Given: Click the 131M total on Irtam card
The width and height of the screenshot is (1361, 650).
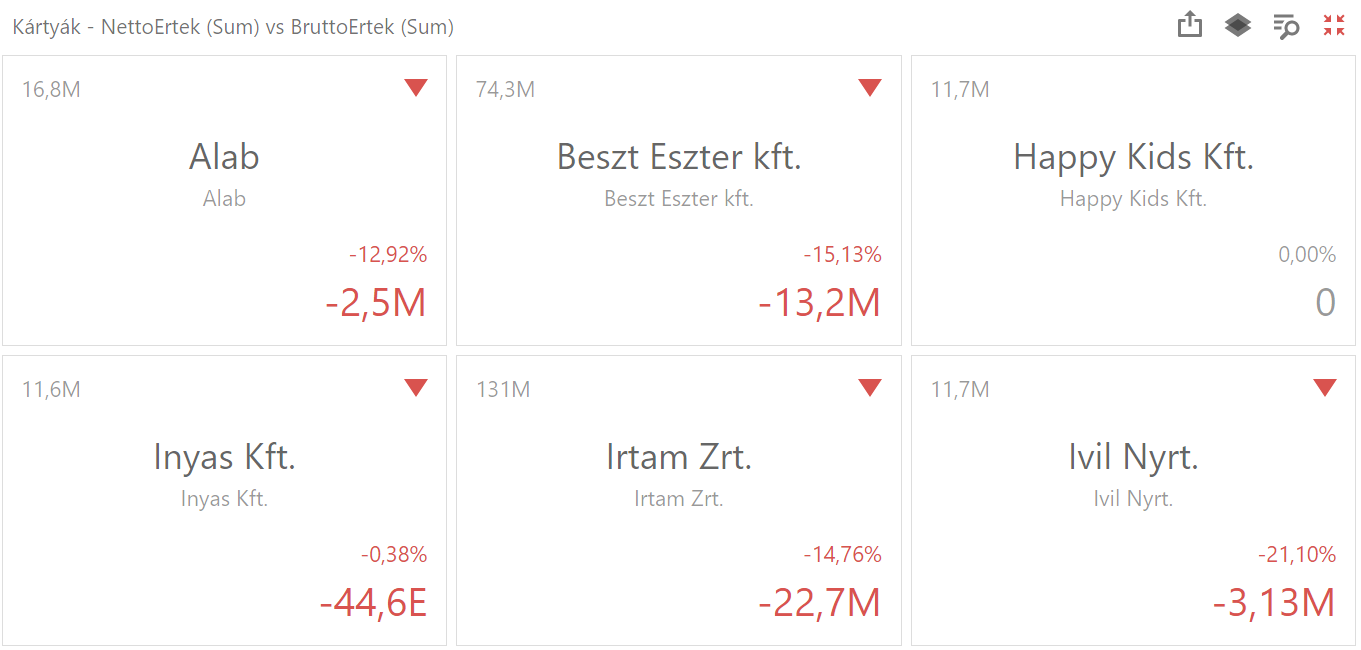Looking at the screenshot, I should click(503, 389).
